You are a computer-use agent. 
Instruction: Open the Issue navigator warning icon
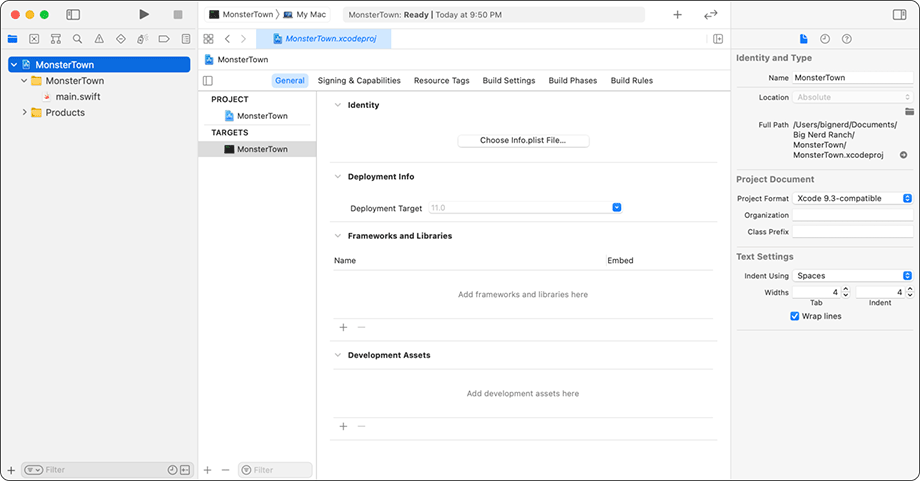pos(99,39)
